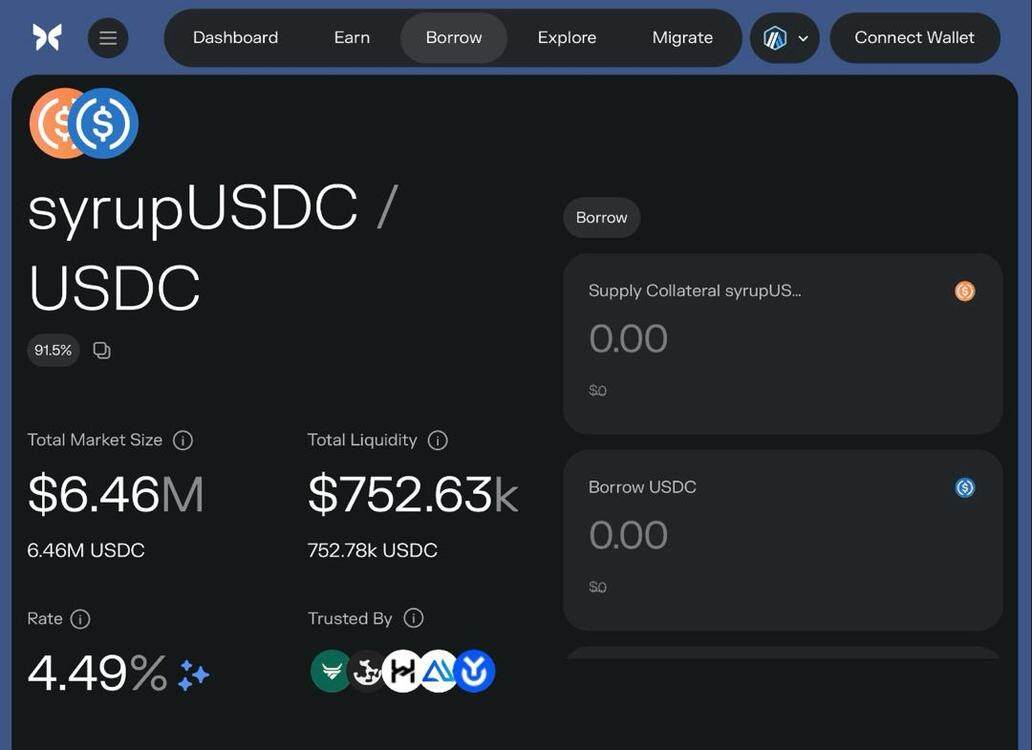The width and height of the screenshot is (1032, 750).
Task: Click the 91.5% LLTV badge
Action: [53, 350]
